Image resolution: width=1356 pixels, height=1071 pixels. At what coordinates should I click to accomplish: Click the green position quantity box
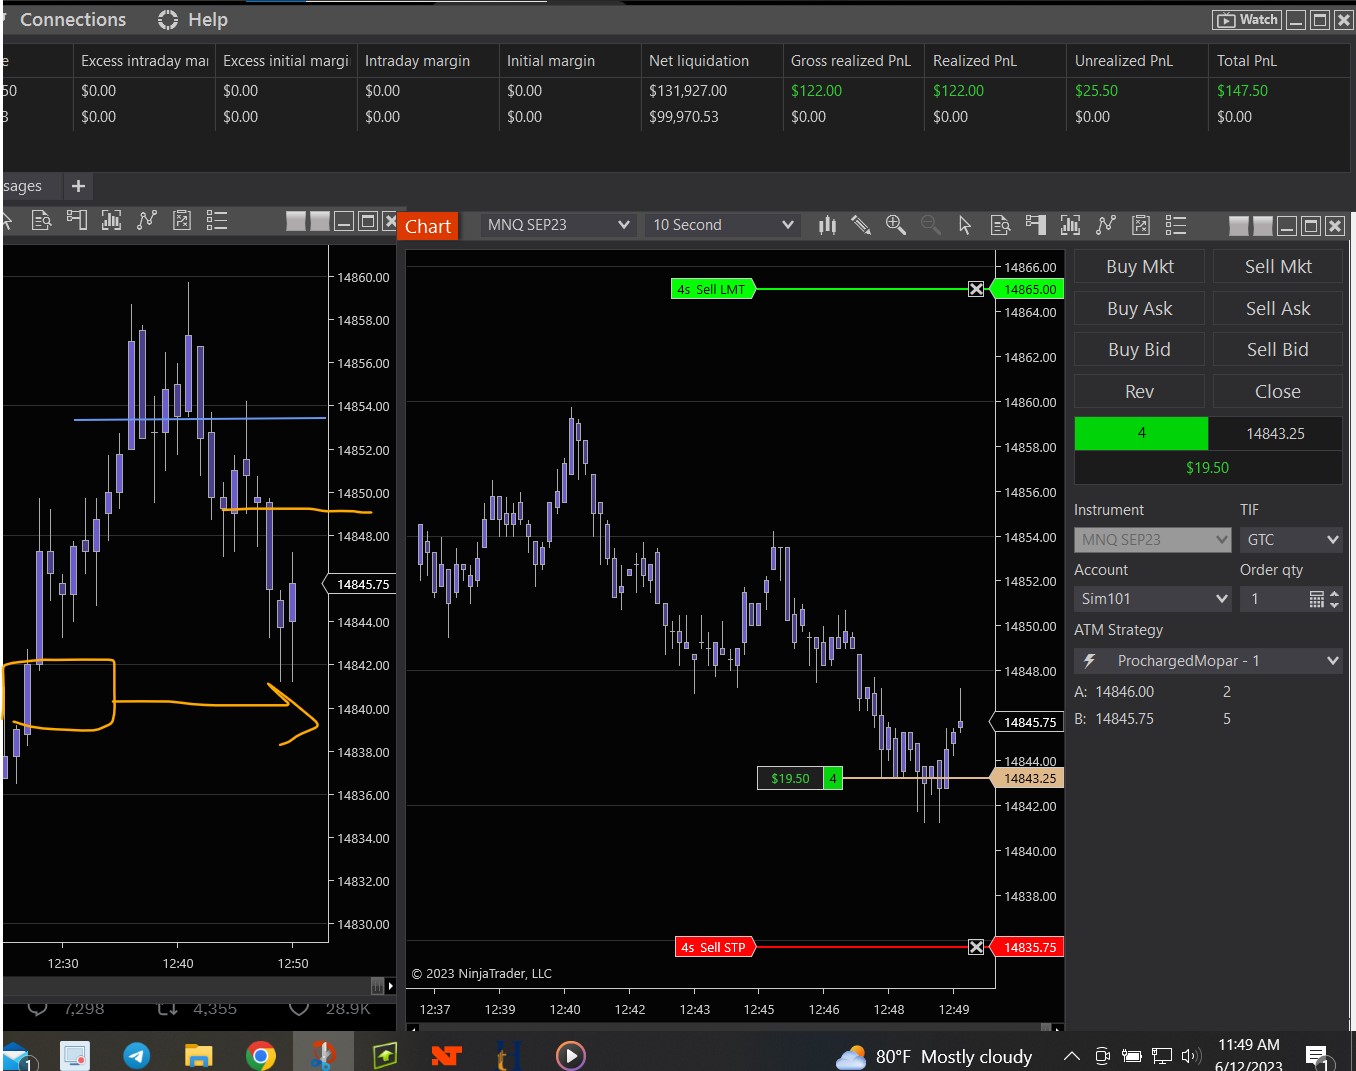point(1141,433)
